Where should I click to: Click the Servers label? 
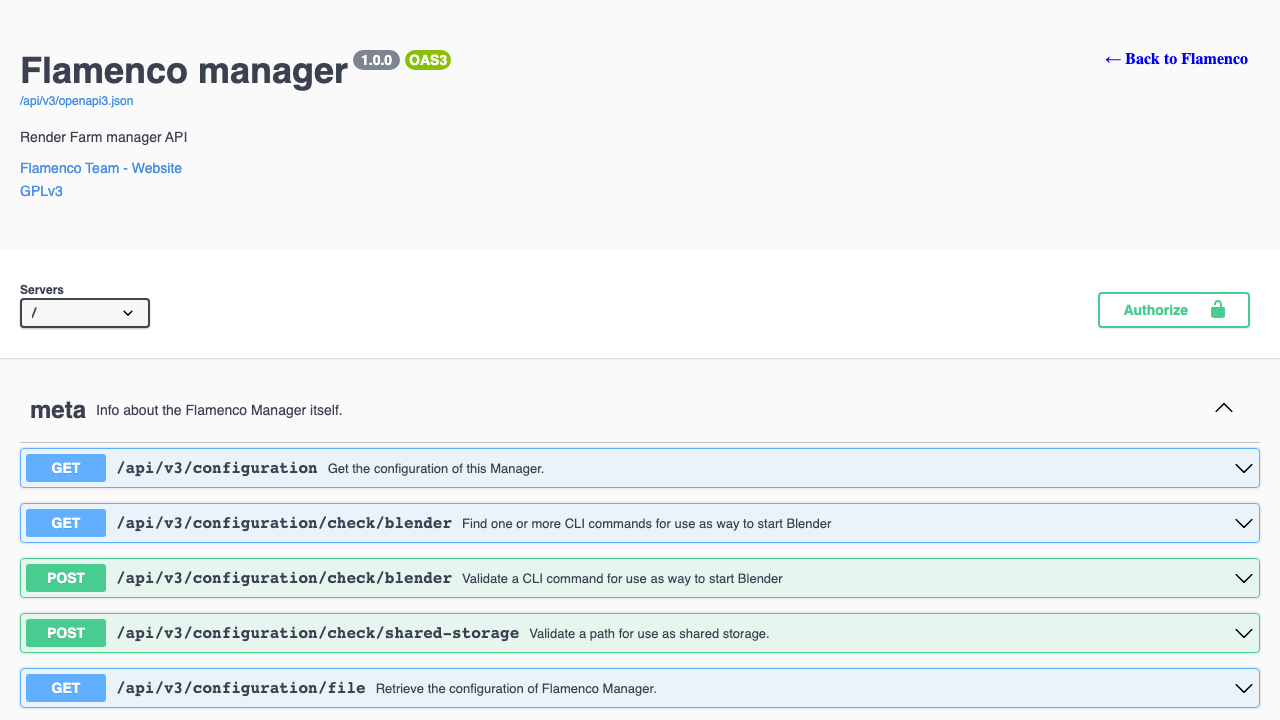[x=42, y=290]
